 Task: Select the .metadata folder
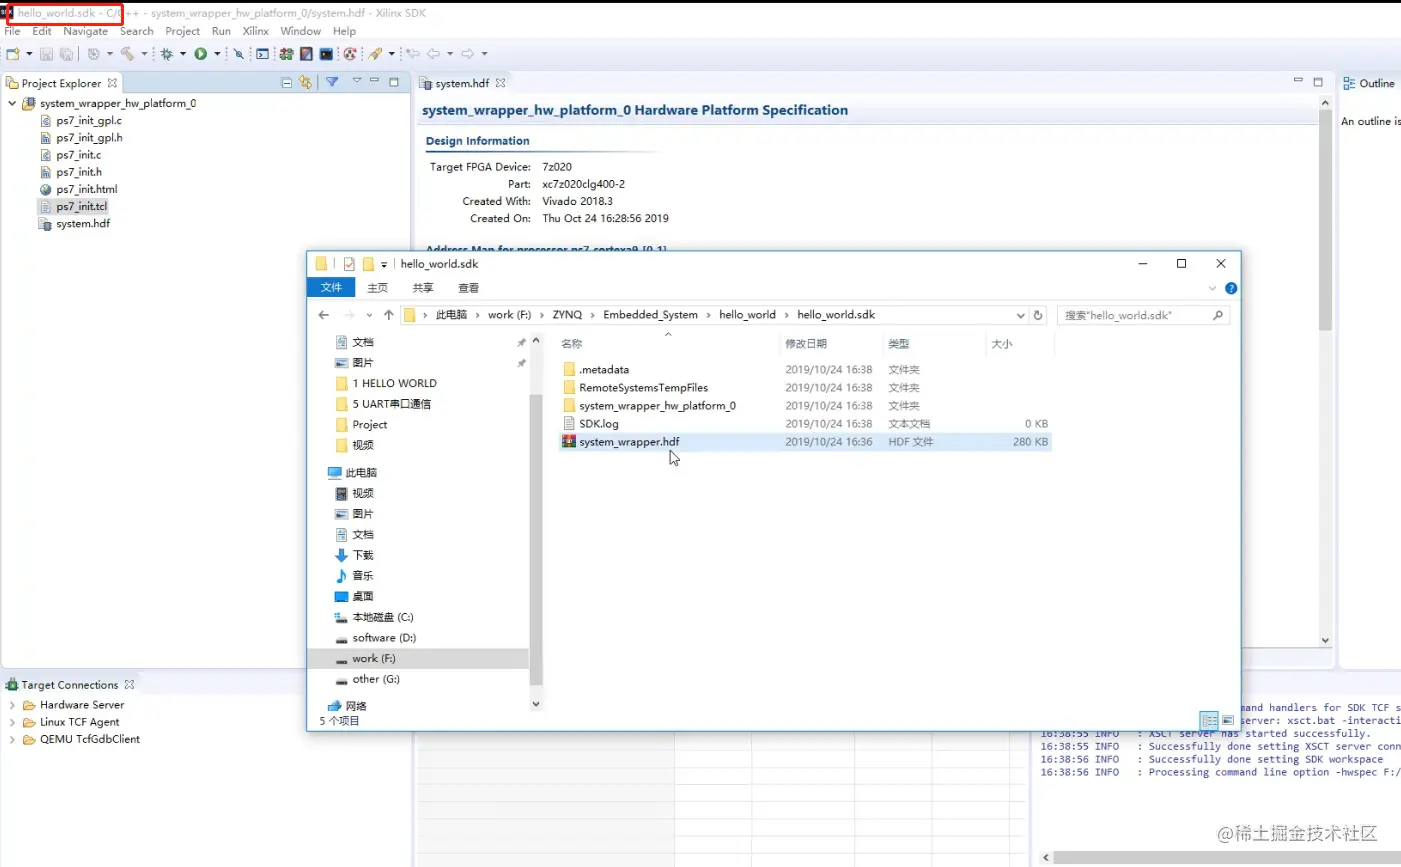click(x=805, y=370)
